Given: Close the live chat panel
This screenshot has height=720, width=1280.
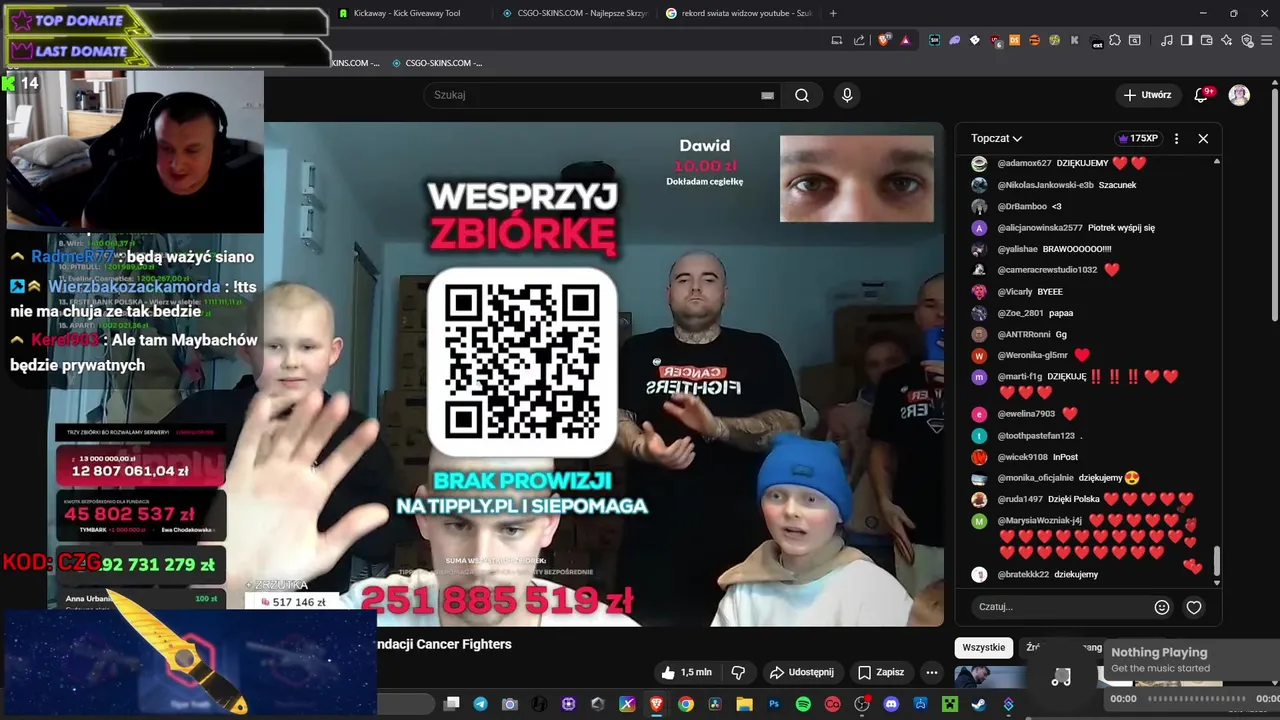Looking at the screenshot, I should click(x=1203, y=138).
